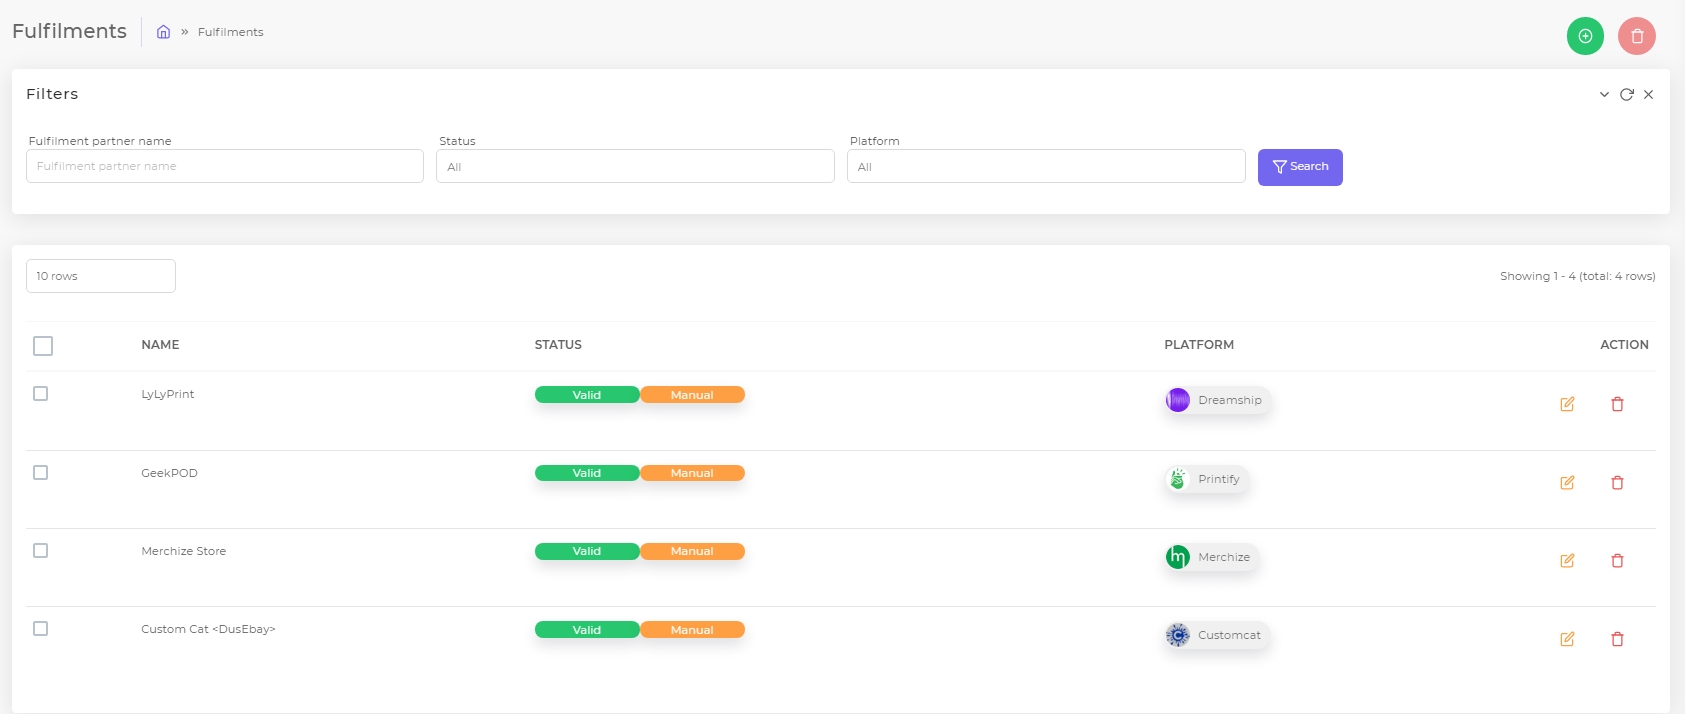
Task: Select the LyLyPrint row checkbox
Action: 41,394
